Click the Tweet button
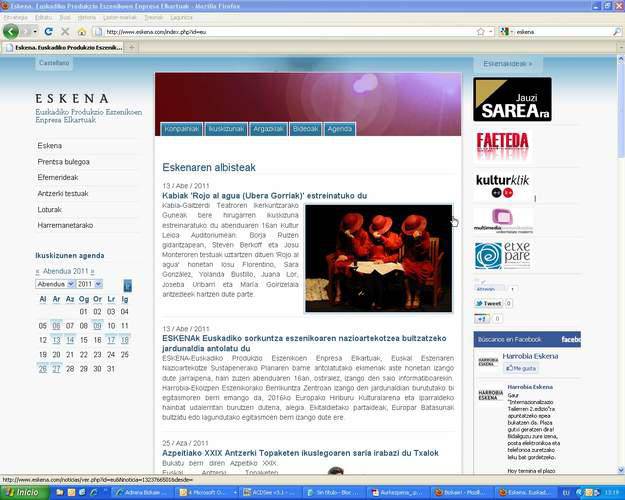Screen dimensions: 625x500 488,303
